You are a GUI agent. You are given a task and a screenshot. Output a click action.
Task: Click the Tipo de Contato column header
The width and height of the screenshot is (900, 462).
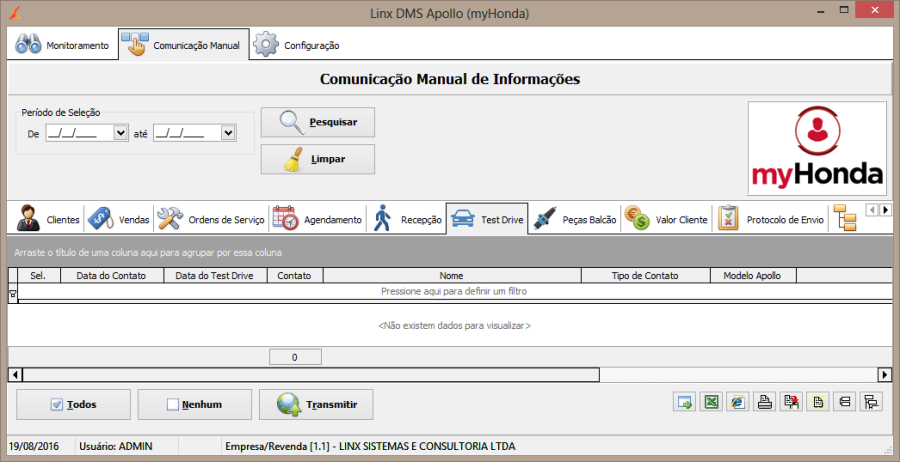tap(645, 275)
